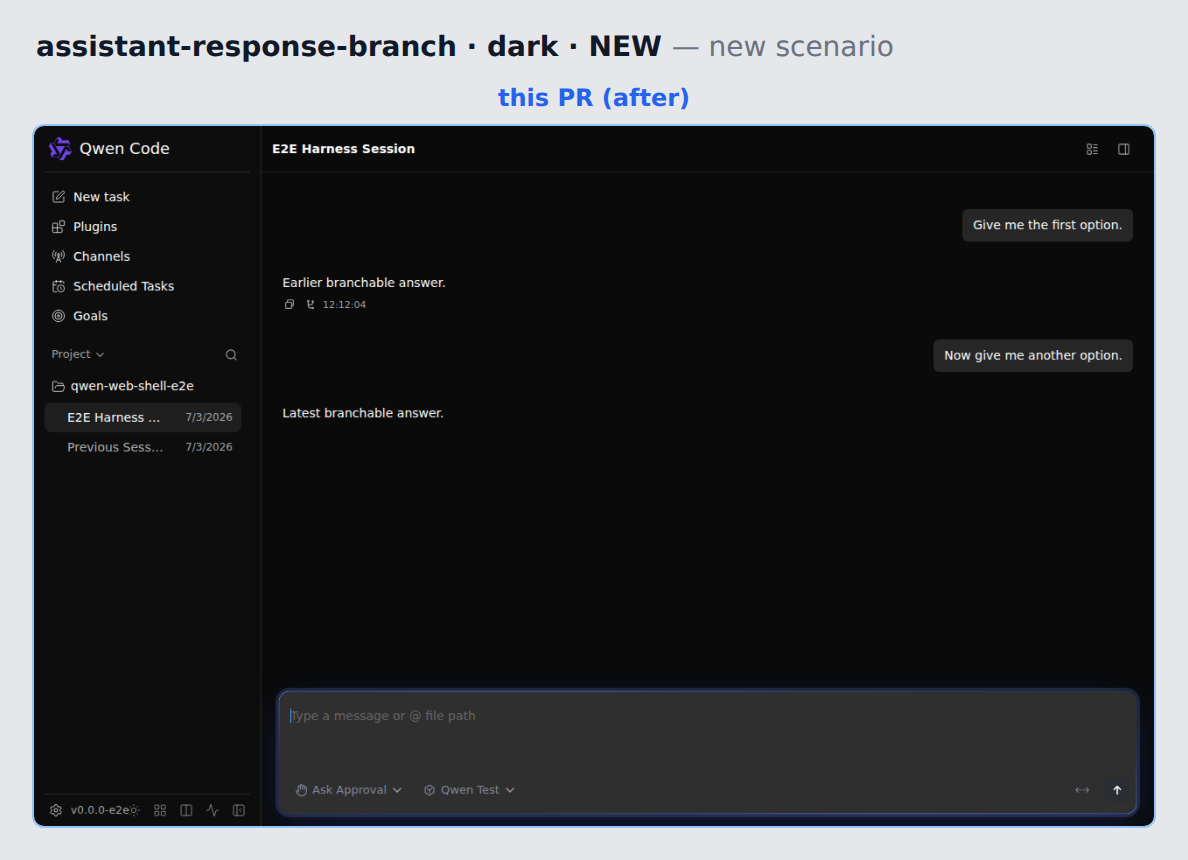Click the 12:12:04 timestamp
The height and width of the screenshot is (860, 1188).
(344, 305)
